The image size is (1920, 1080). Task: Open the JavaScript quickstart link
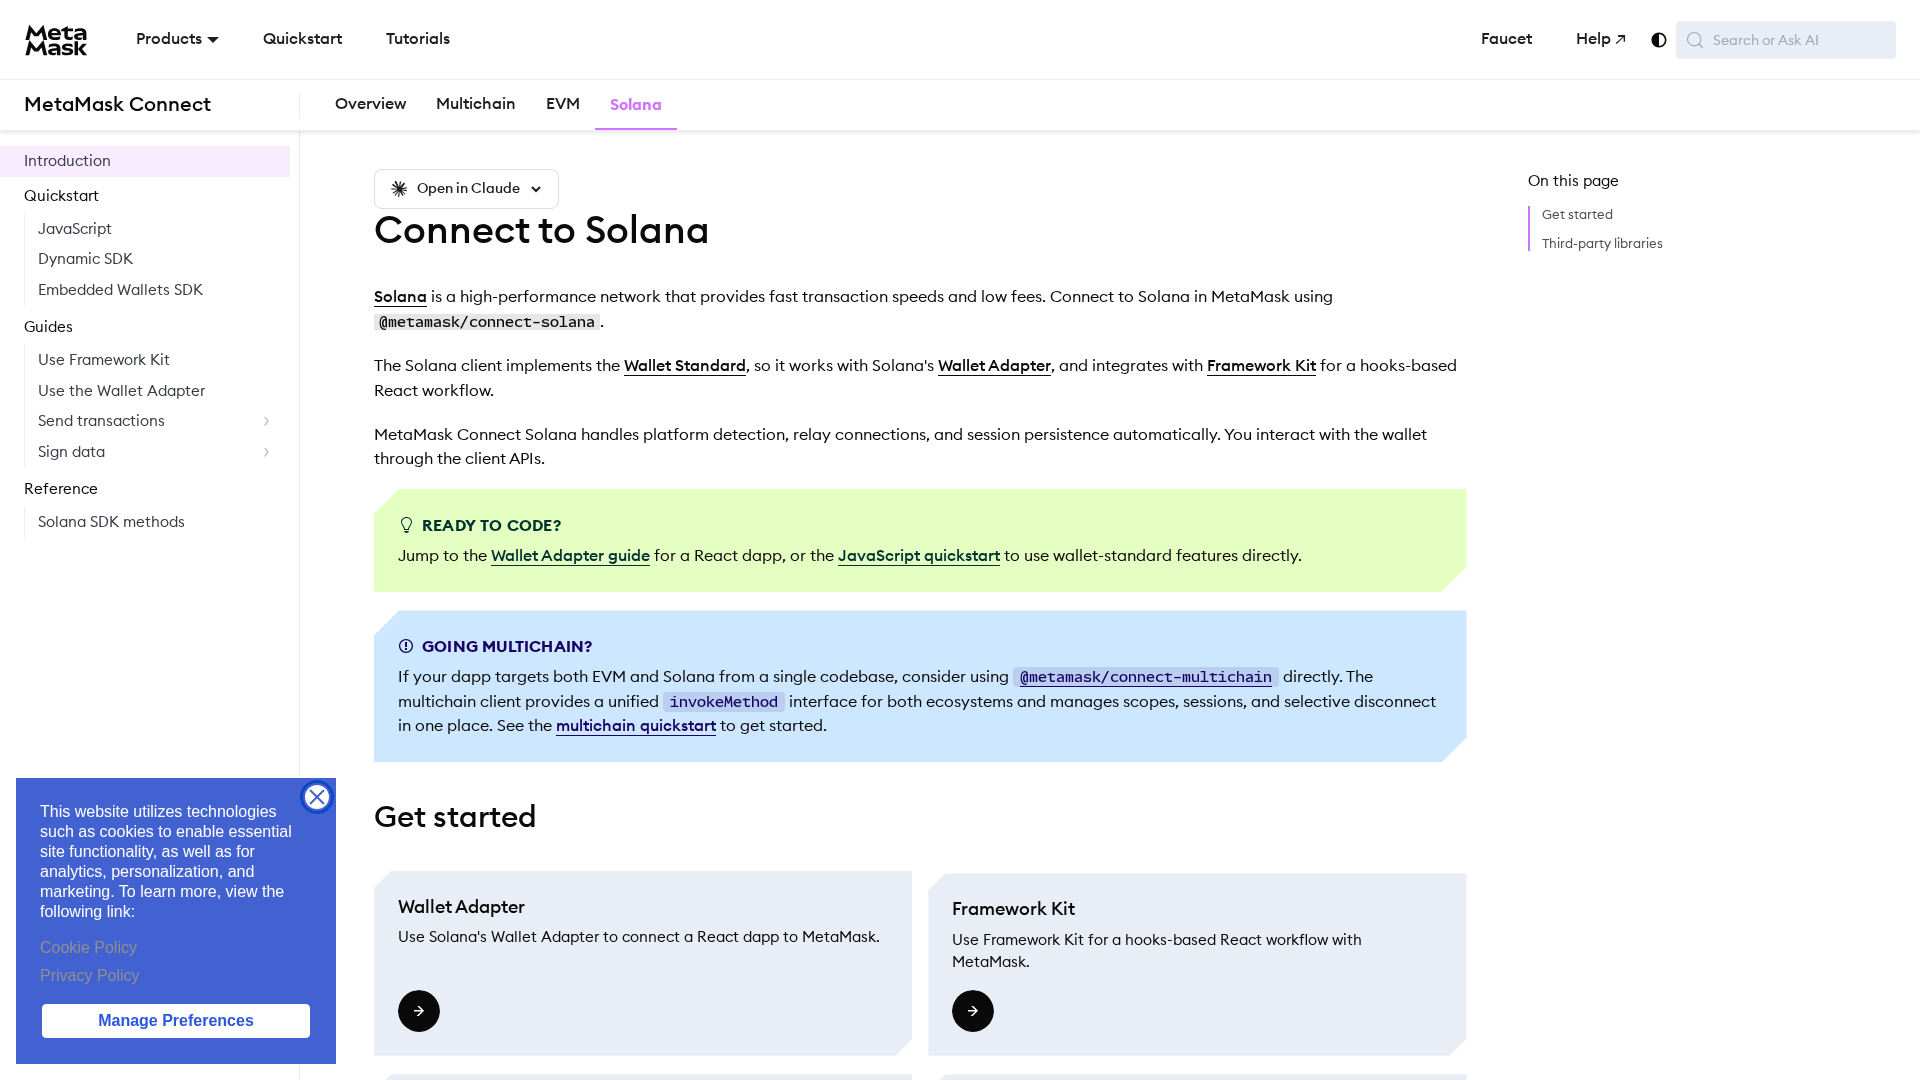point(919,556)
